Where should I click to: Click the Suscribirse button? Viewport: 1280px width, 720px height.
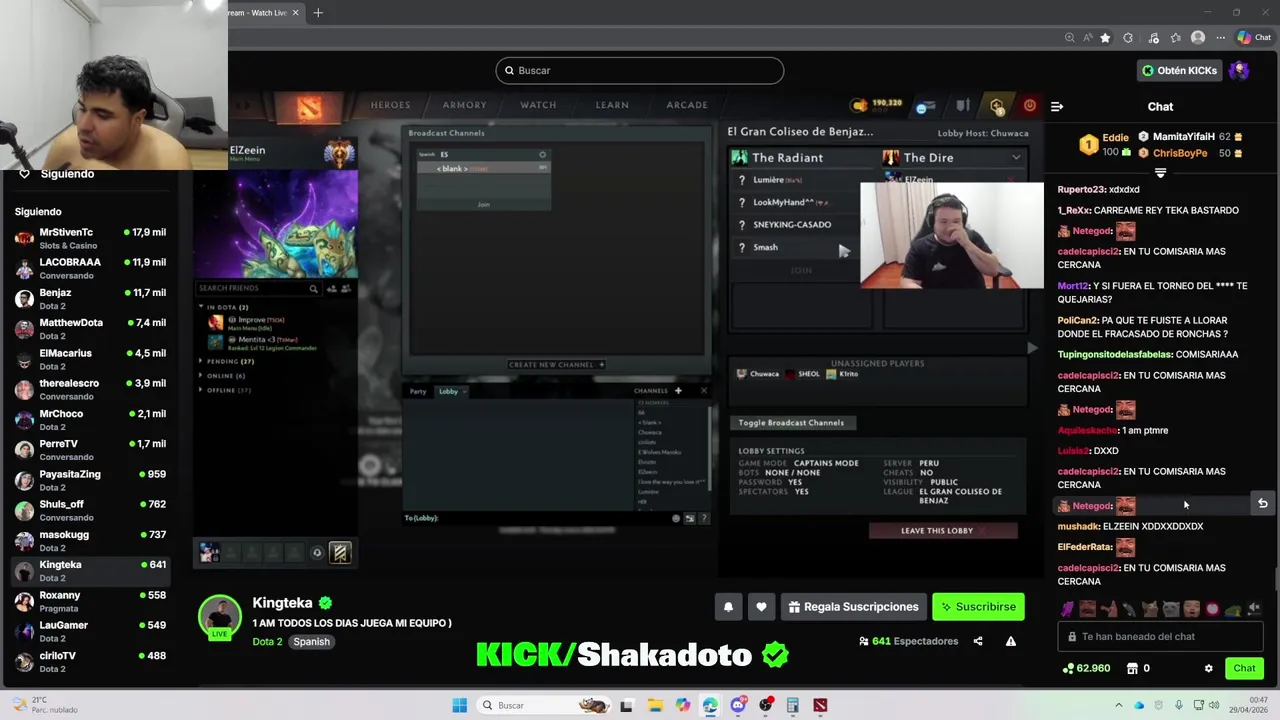tap(979, 607)
